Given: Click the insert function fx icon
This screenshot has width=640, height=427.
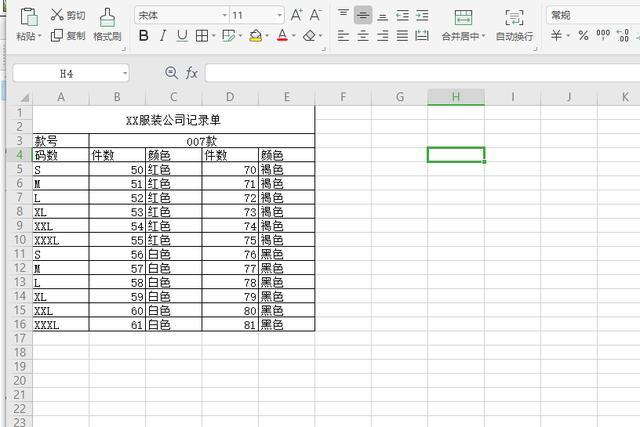Looking at the screenshot, I should (x=192, y=73).
